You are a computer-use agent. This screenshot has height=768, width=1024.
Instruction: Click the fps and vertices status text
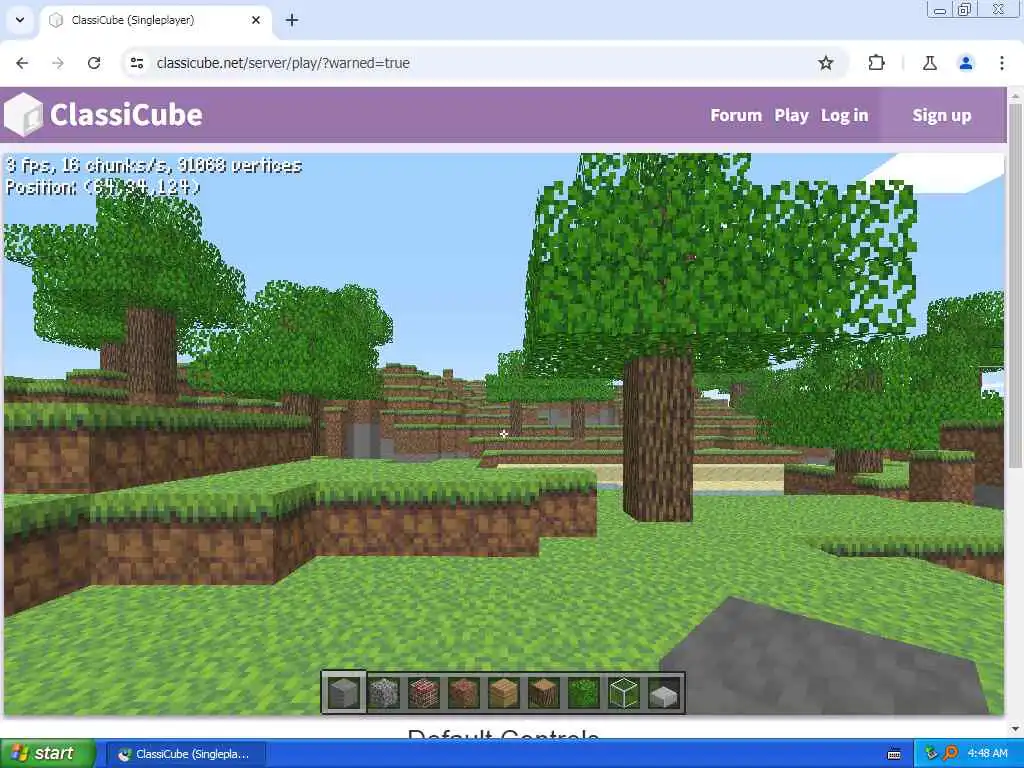[154, 165]
